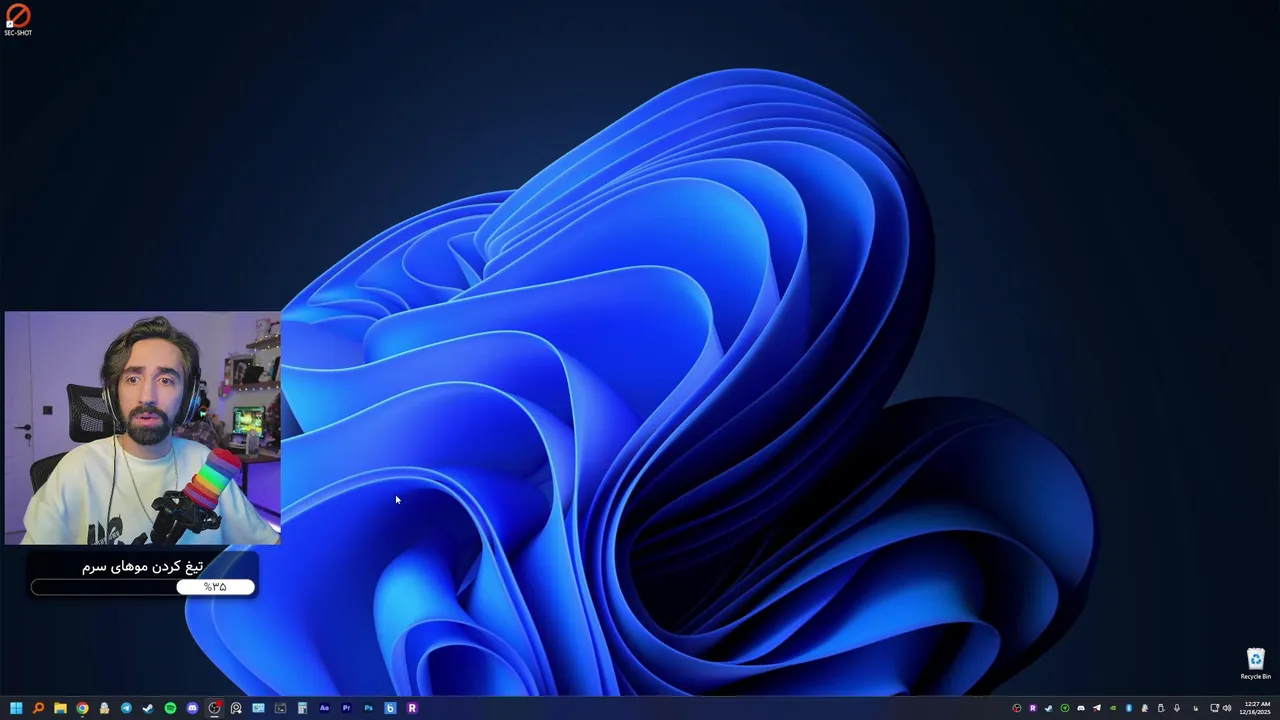Click the Telegram system tray icon

(1097, 708)
